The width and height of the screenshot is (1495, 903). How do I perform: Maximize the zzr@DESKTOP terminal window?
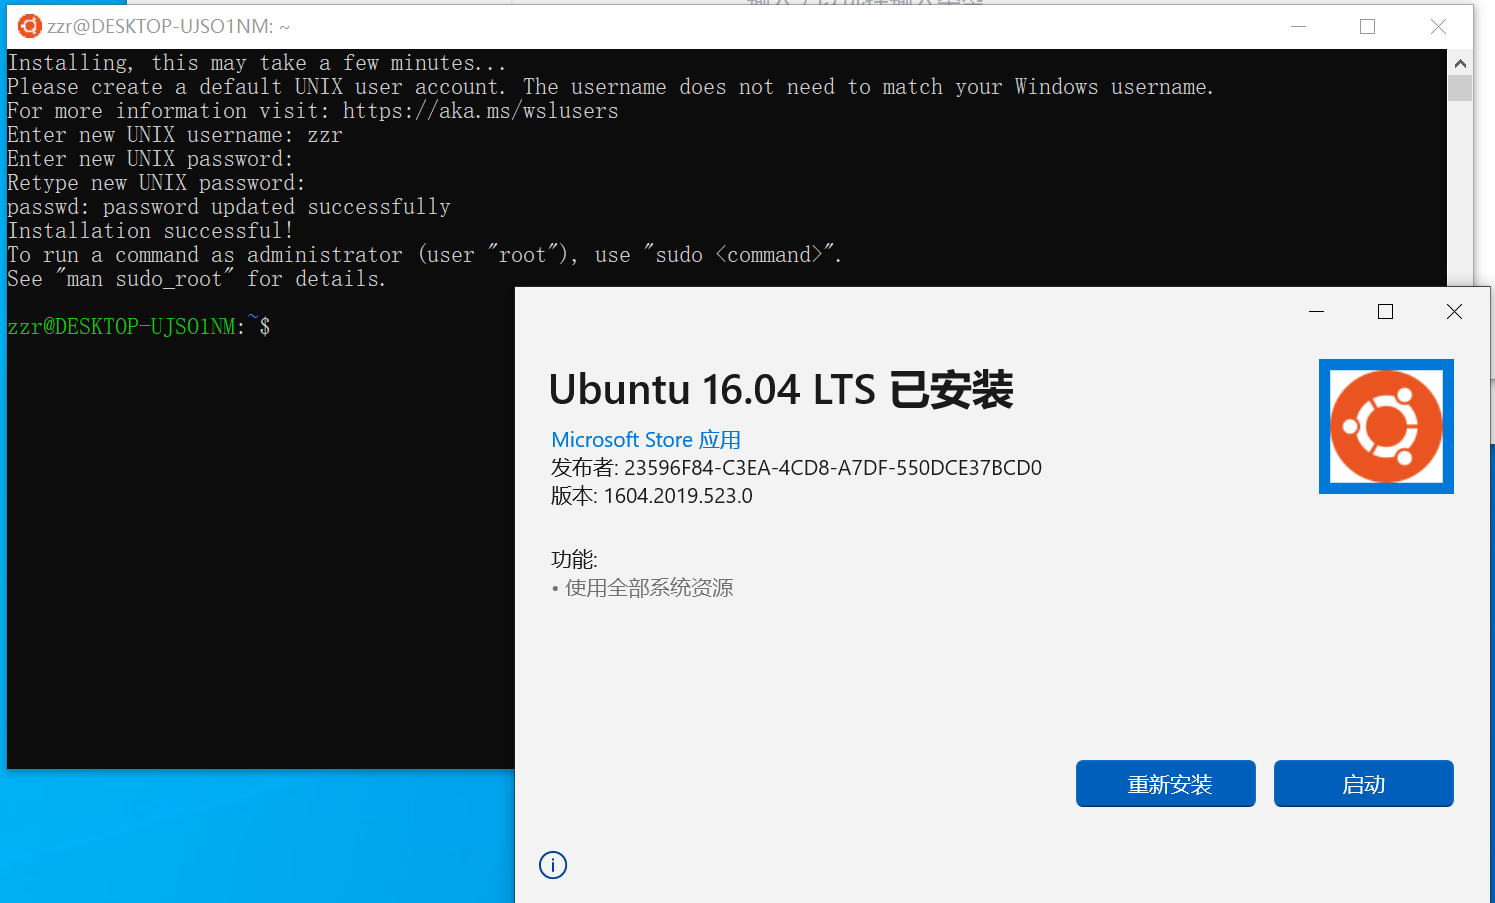tap(1367, 27)
